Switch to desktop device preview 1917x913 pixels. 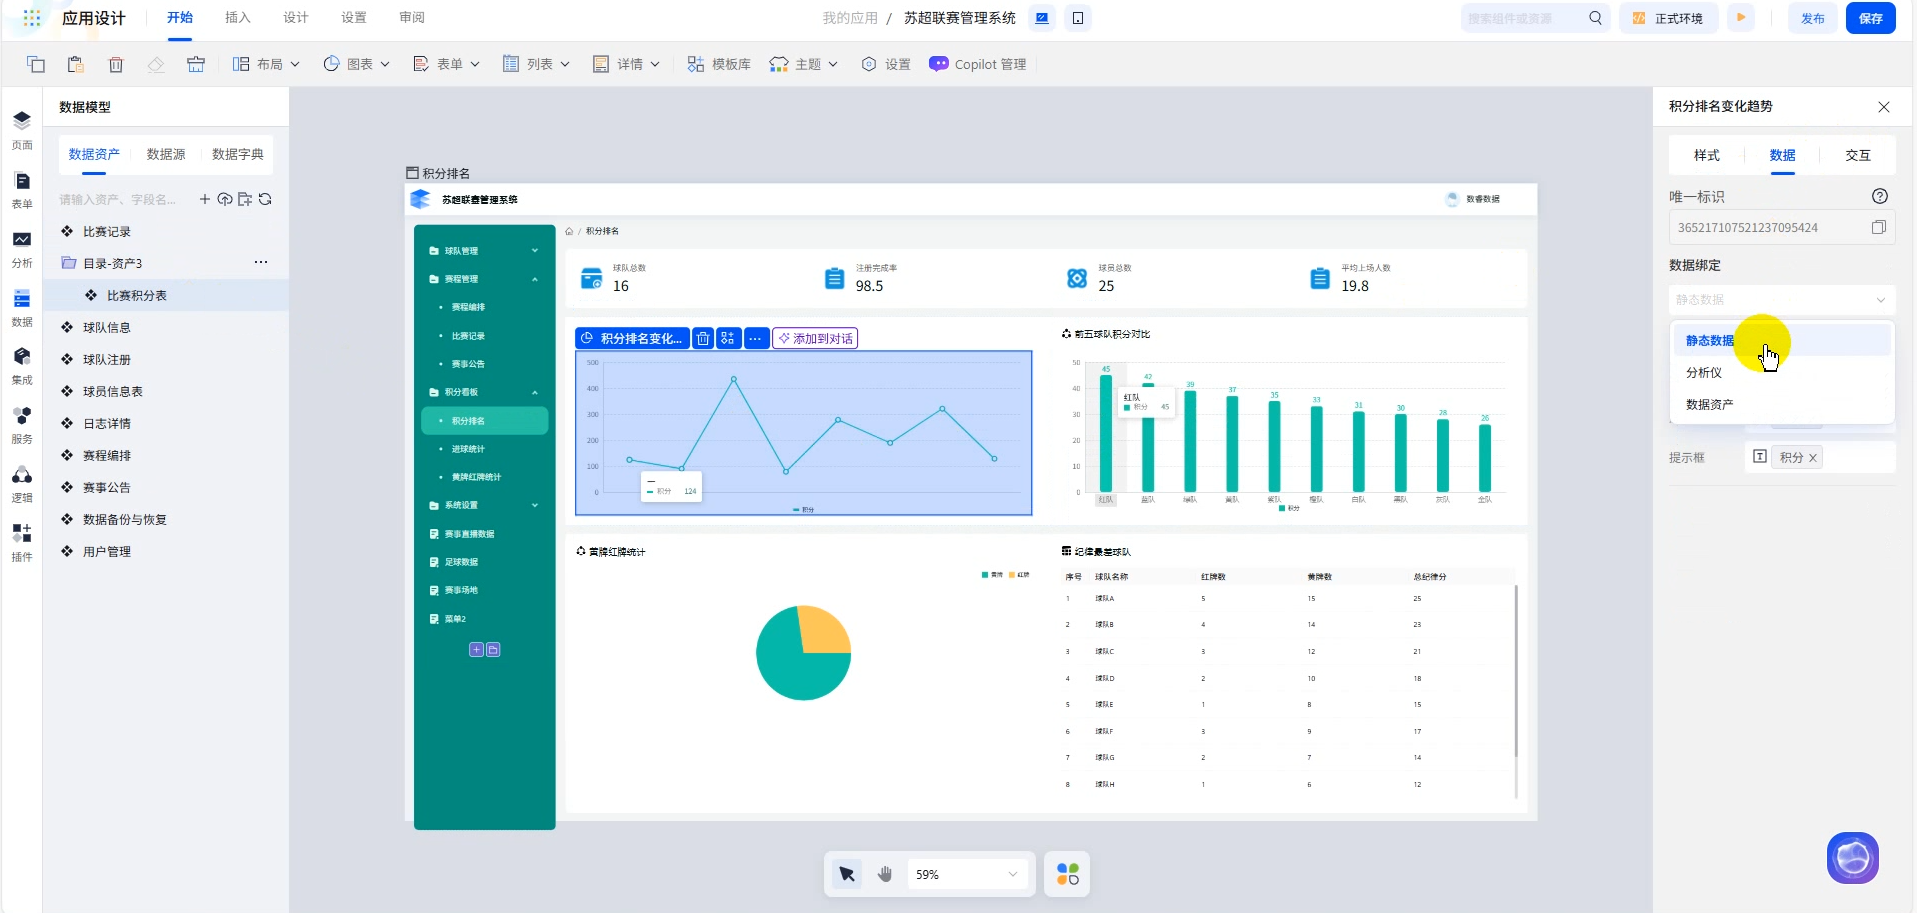click(x=1042, y=18)
